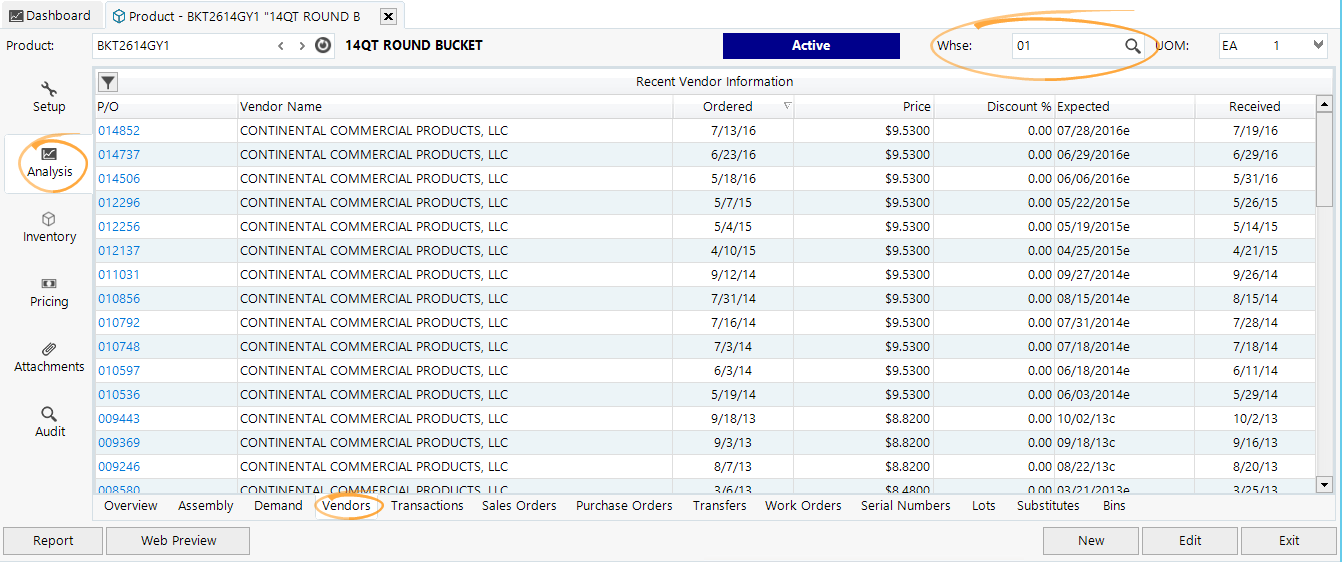Open purchase order 012137
This screenshot has width=1342, height=562.
pyautogui.click(x=119, y=251)
